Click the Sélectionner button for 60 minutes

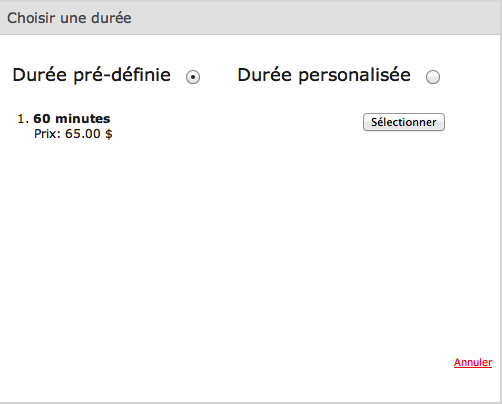click(x=404, y=122)
